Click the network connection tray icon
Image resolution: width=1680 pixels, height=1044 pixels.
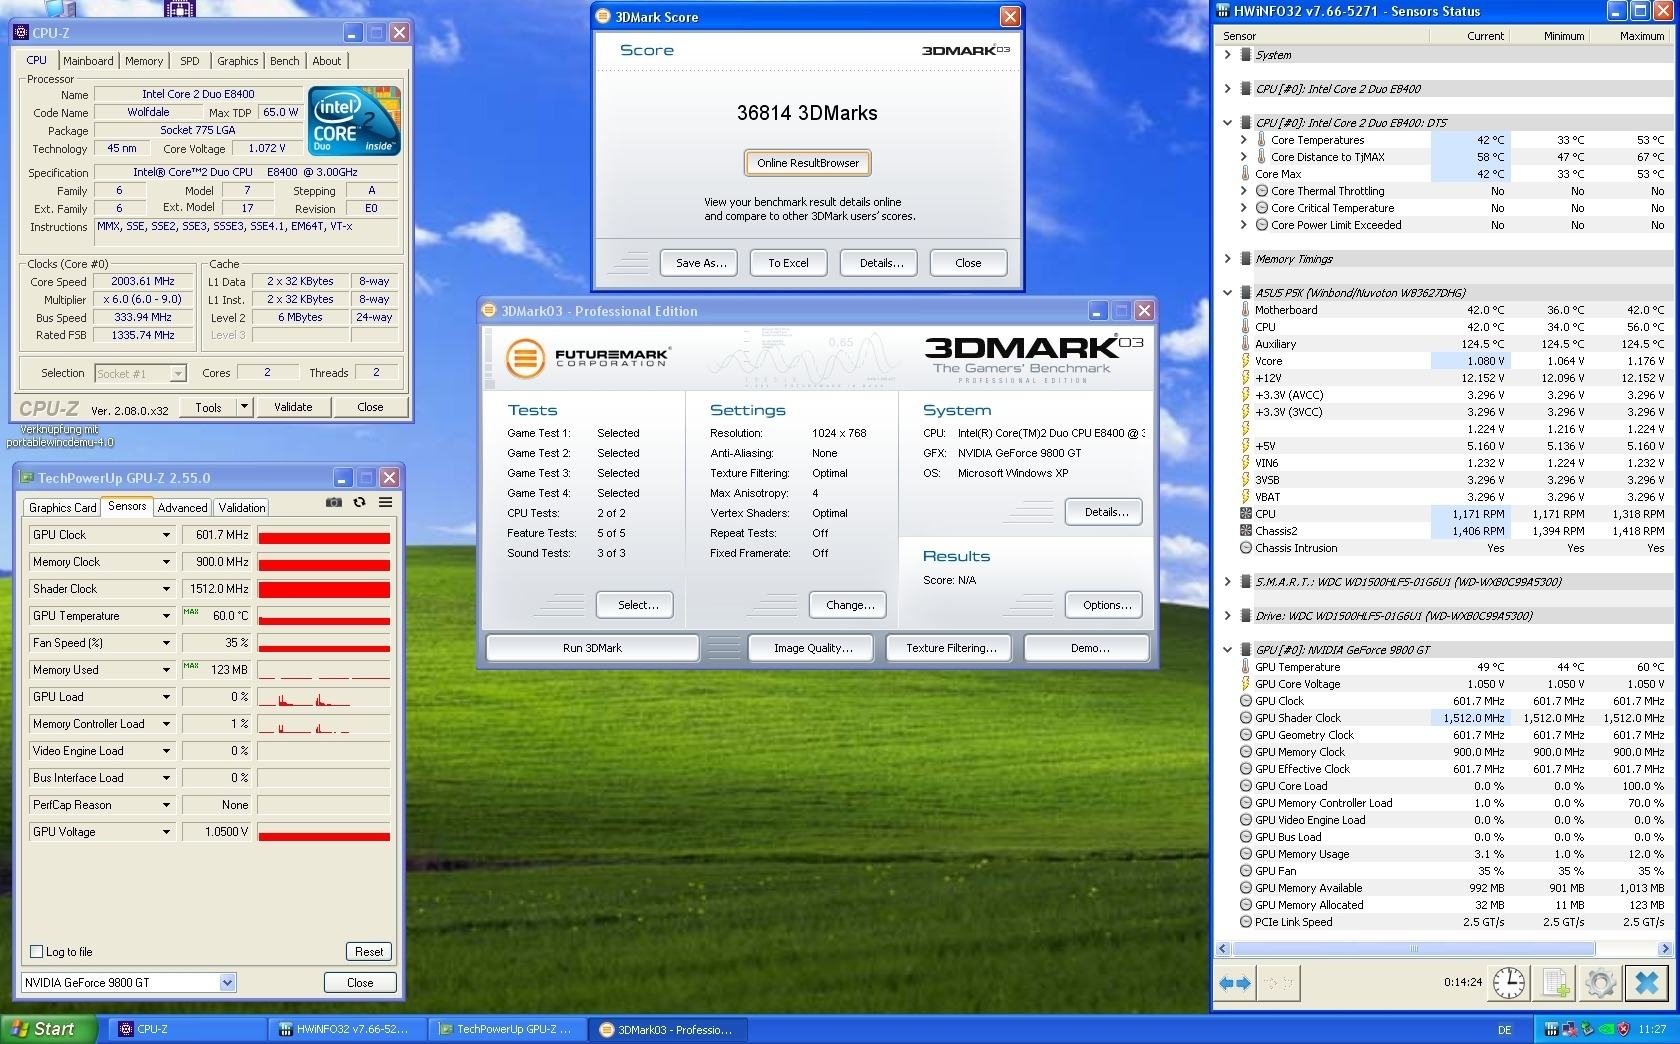(1569, 1029)
